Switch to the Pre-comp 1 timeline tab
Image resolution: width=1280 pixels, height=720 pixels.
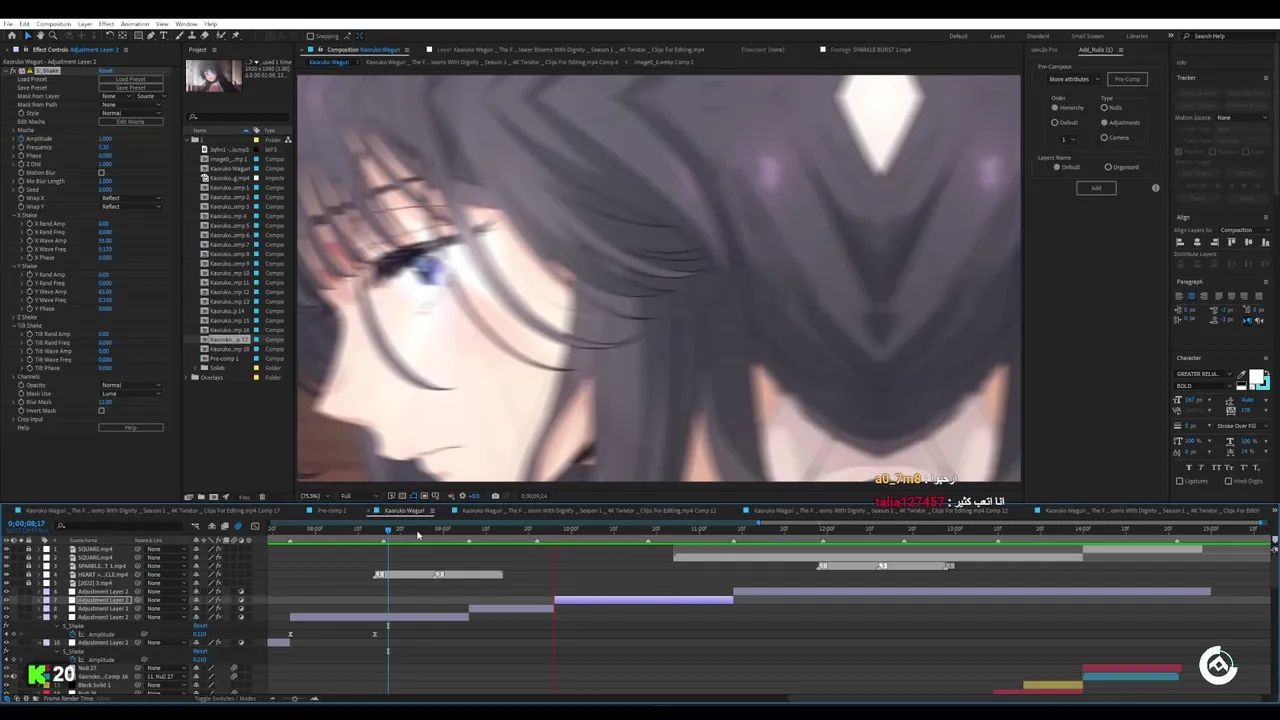(x=331, y=511)
